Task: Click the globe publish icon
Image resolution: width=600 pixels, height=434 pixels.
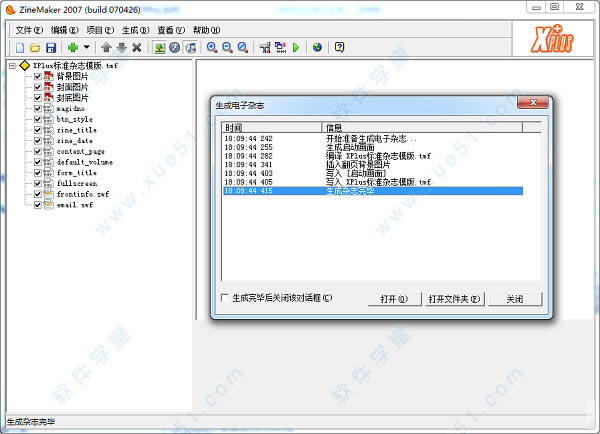Action: [317, 47]
